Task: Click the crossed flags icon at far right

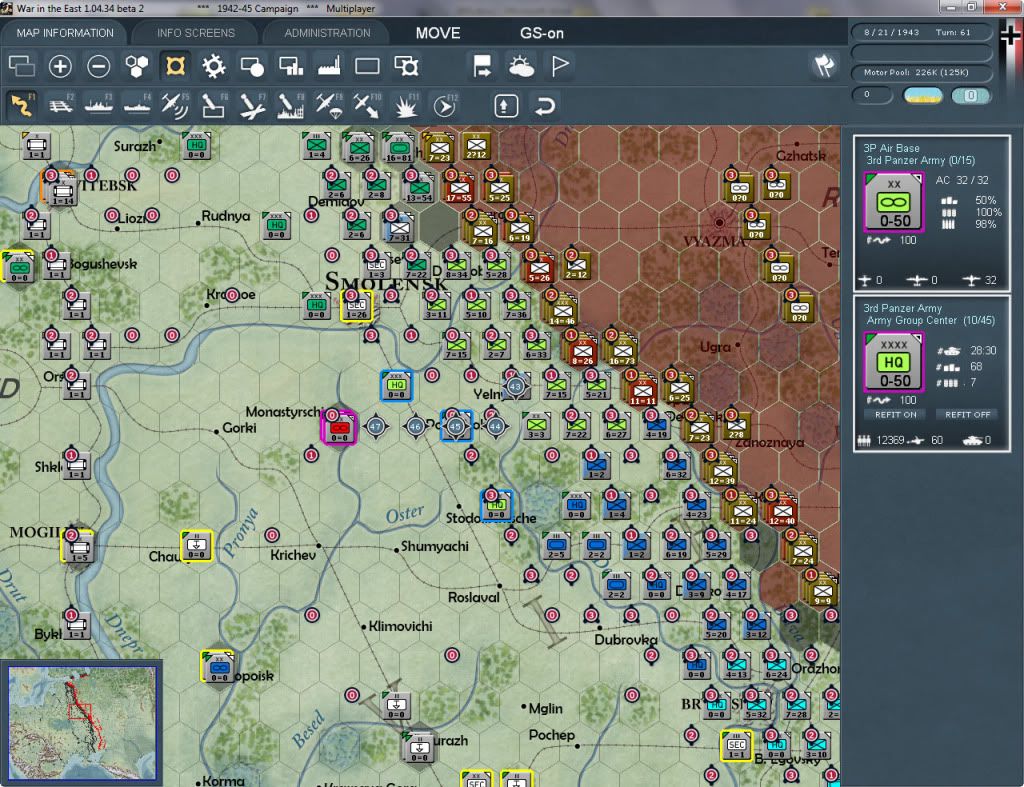Action: pyautogui.click(x=824, y=65)
